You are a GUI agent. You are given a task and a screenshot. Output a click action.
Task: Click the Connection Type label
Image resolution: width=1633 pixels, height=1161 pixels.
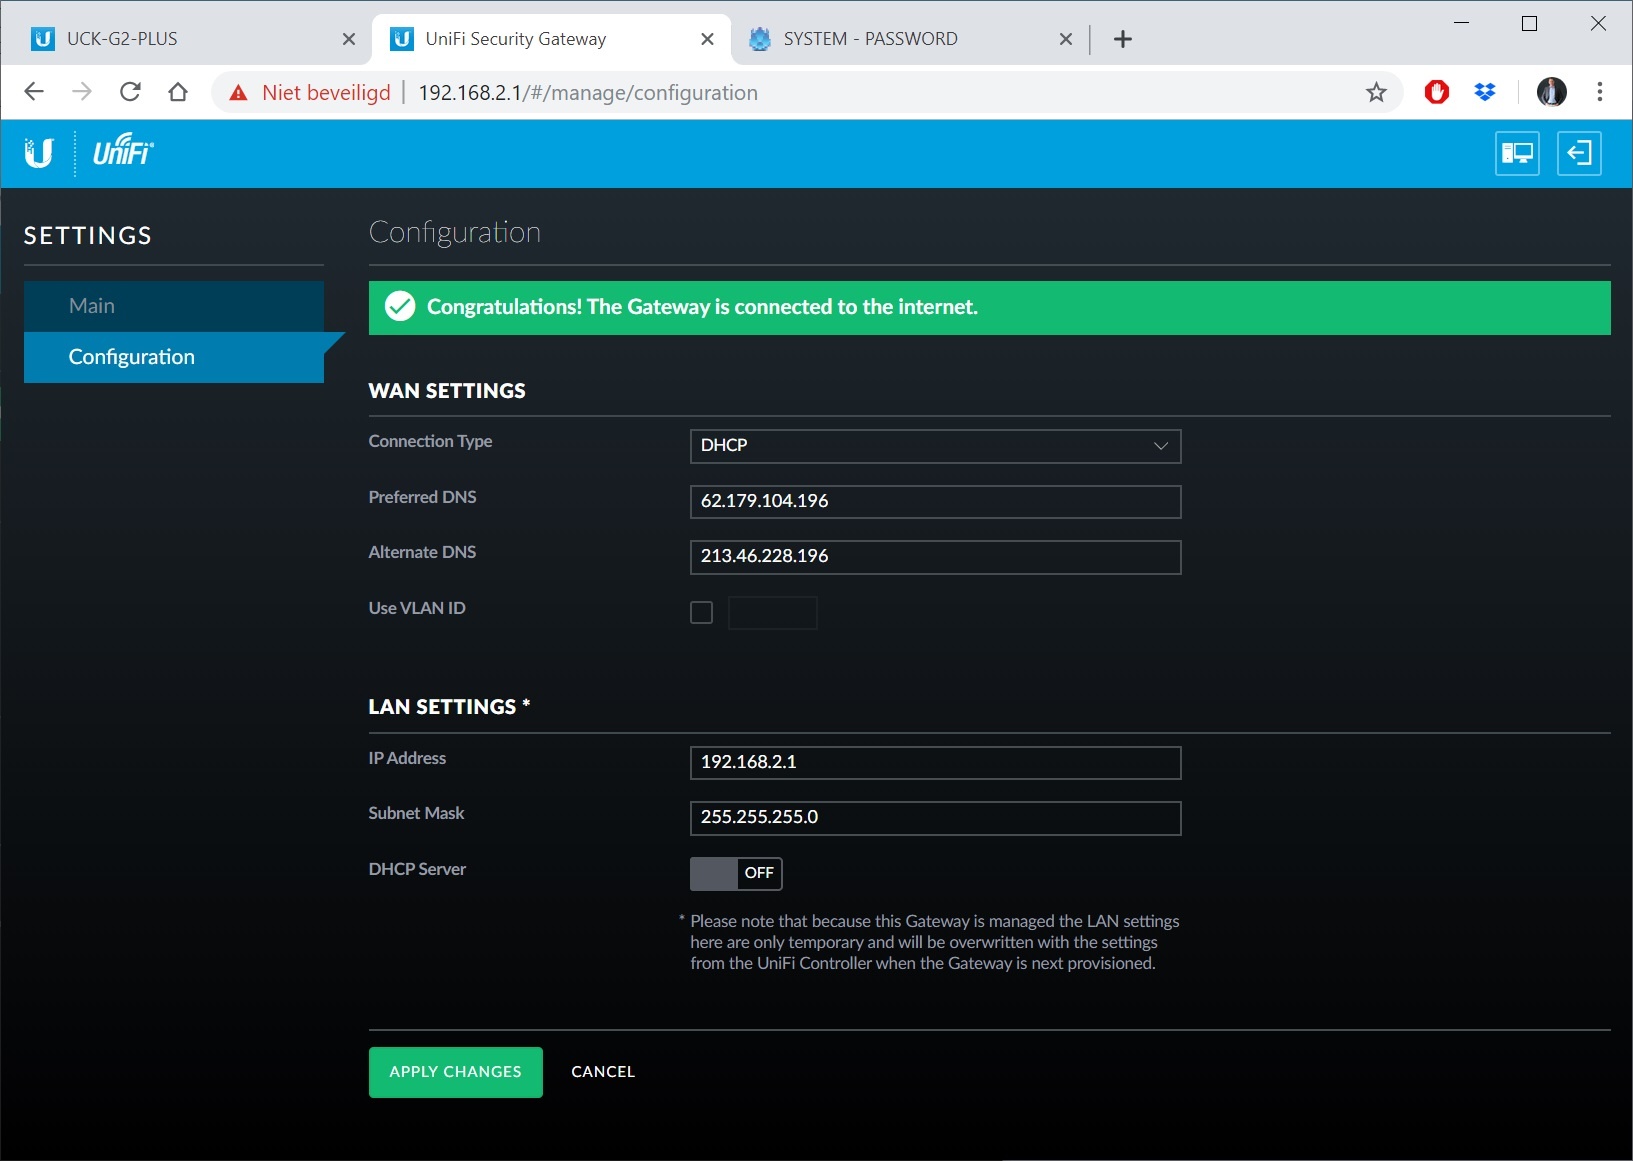coord(430,441)
